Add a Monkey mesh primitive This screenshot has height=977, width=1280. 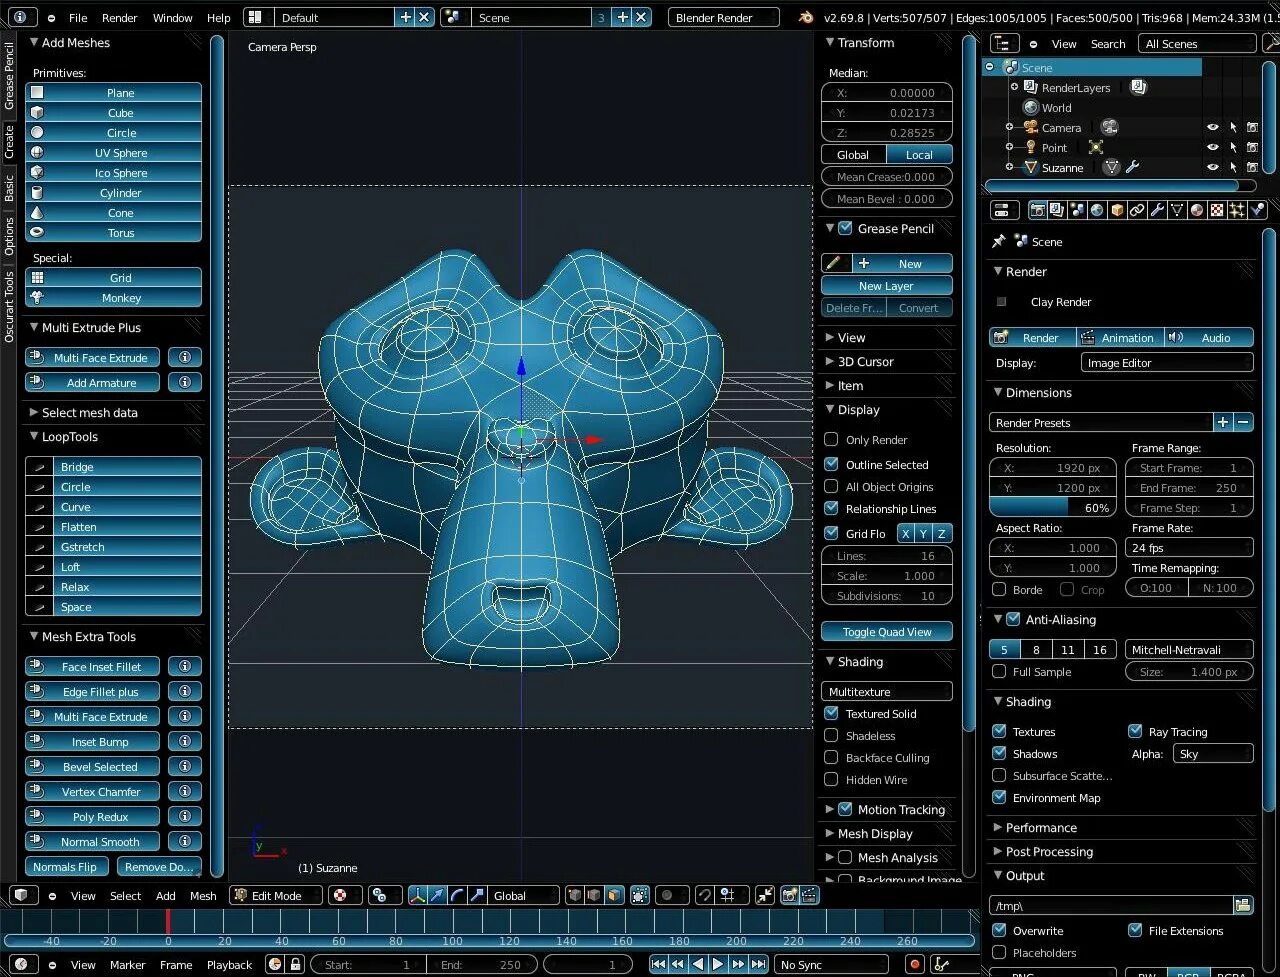point(113,297)
